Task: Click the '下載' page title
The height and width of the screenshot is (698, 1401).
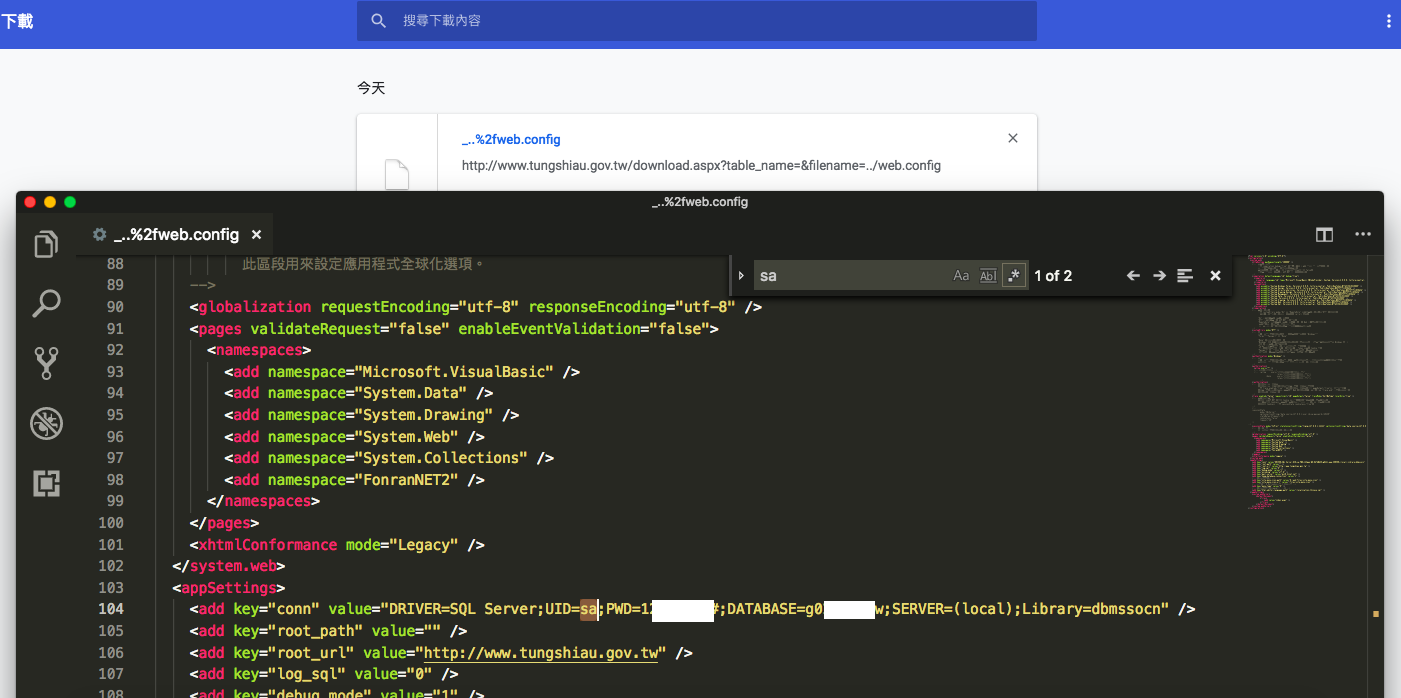Action: coord(17,21)
